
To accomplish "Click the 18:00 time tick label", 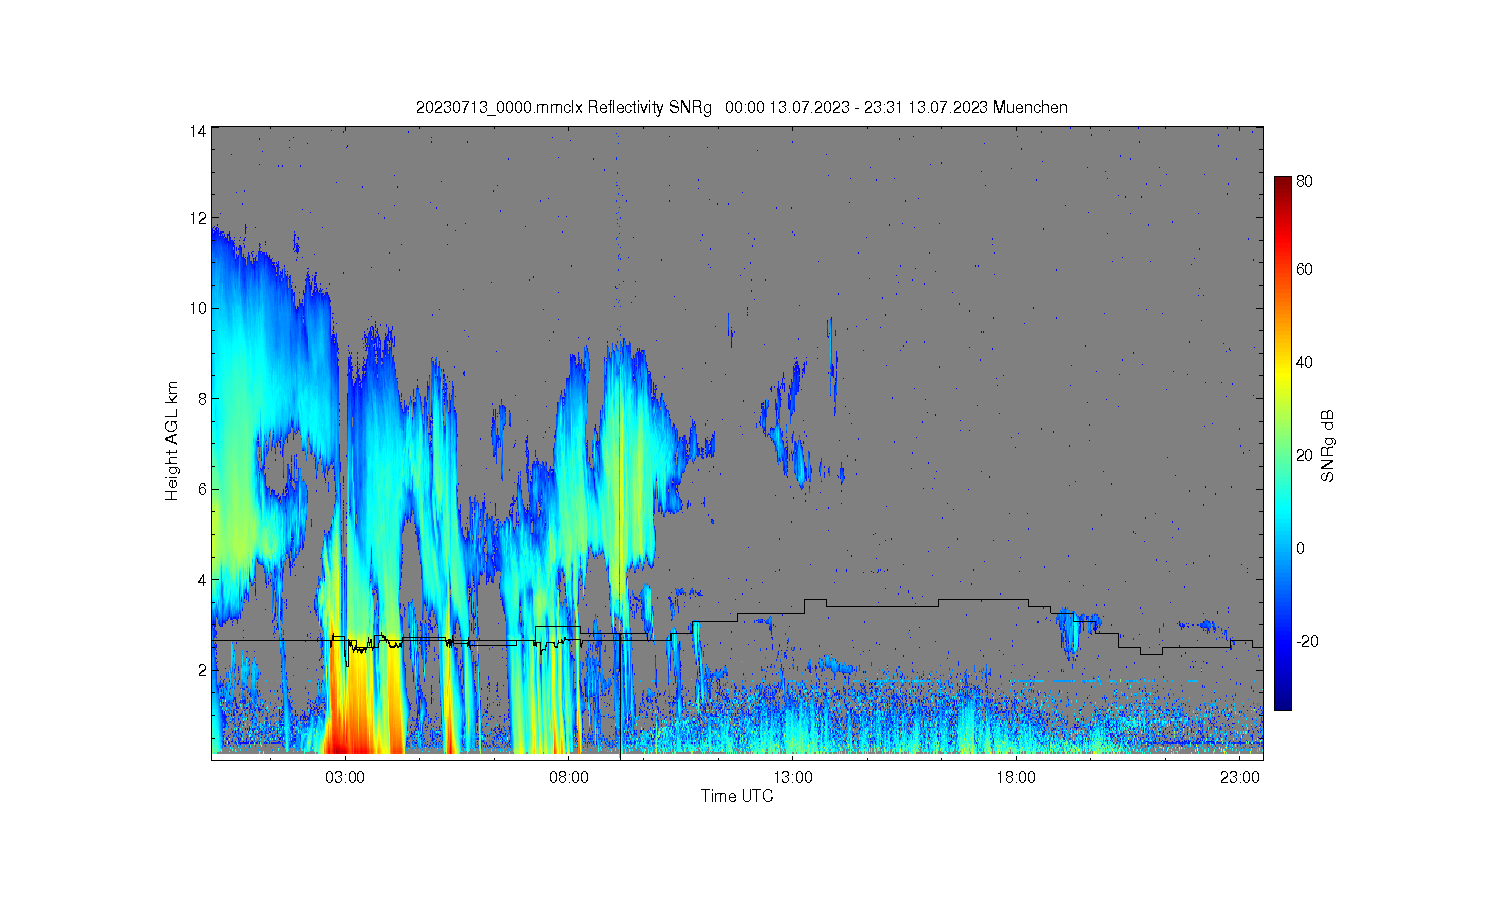I will [x=1016, y=777].
